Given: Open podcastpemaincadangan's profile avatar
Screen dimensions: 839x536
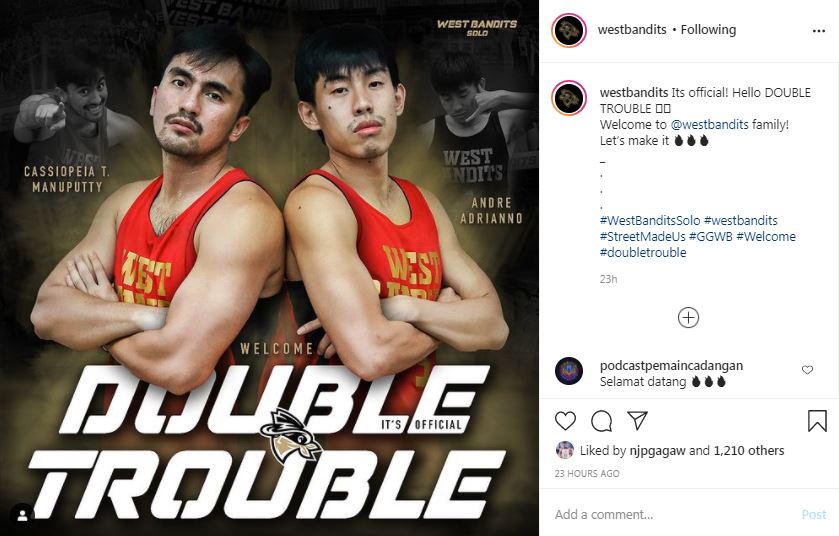Looking at the screenshot, I should point(569,371).
